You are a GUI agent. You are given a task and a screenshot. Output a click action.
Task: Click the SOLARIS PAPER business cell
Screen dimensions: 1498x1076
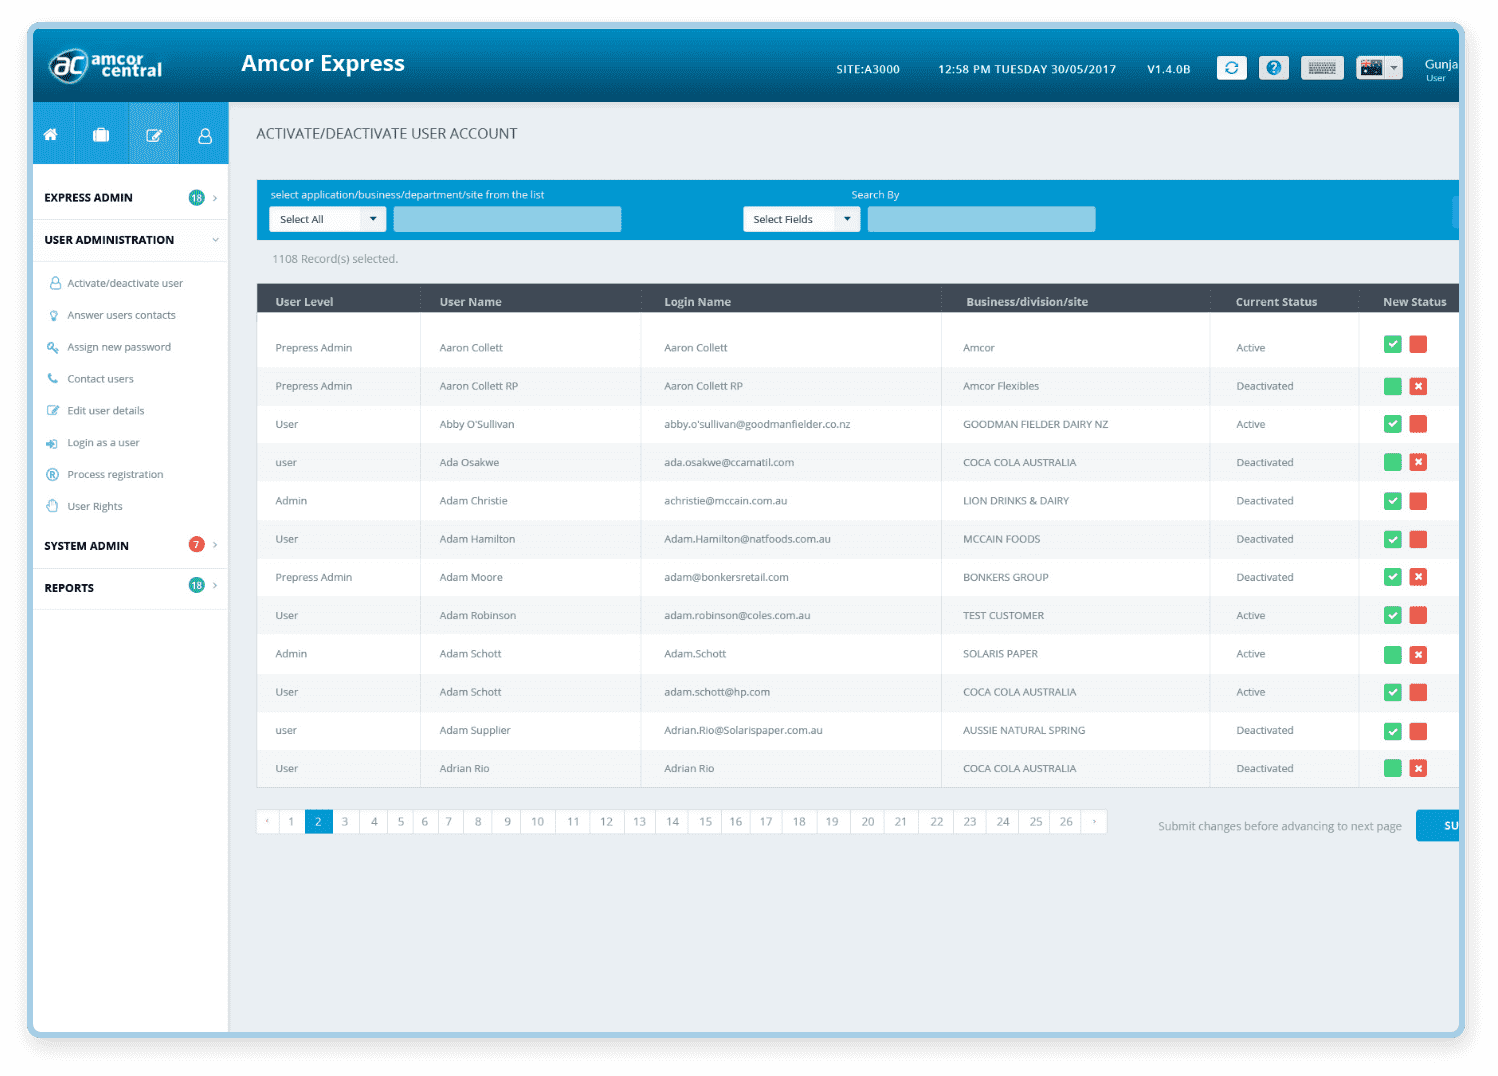1000,654
